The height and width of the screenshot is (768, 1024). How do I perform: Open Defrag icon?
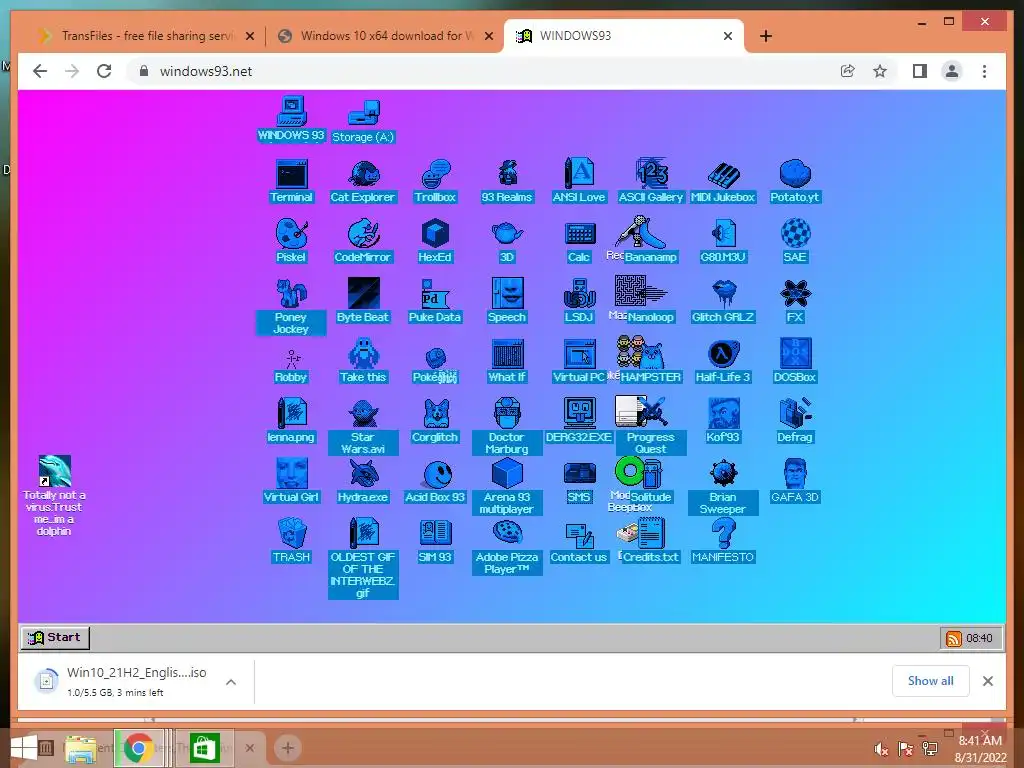coord(795,421)
